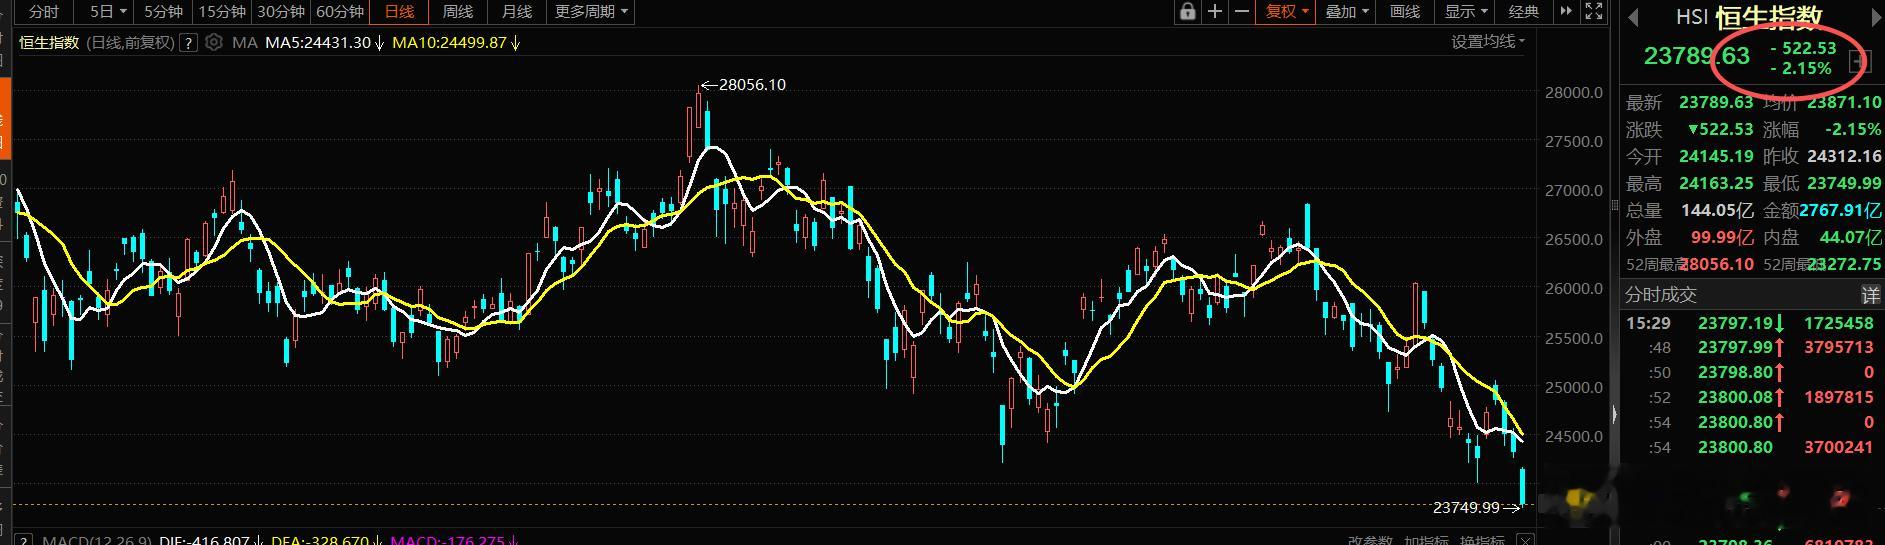Click 昨收 24312.16 value
The image size is (1885, 545).
coord(1844,157)
